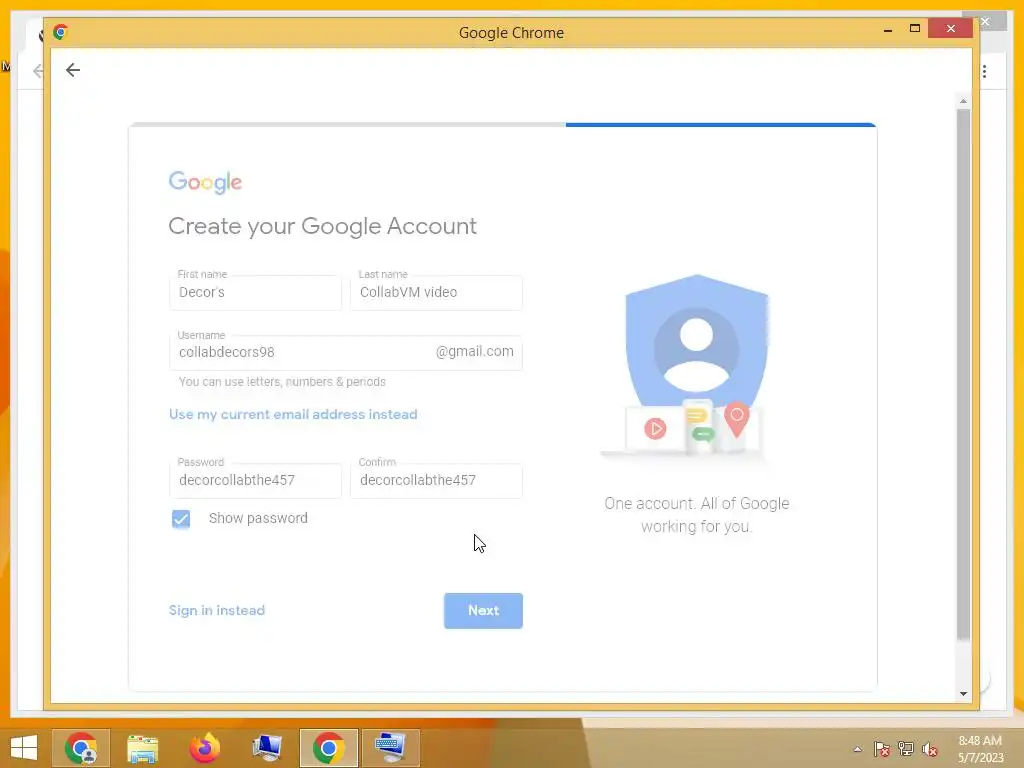The height and width of the screenshot is (768, 1024).
Task: Click the muted volume tray icon
Action: [929, 749]
